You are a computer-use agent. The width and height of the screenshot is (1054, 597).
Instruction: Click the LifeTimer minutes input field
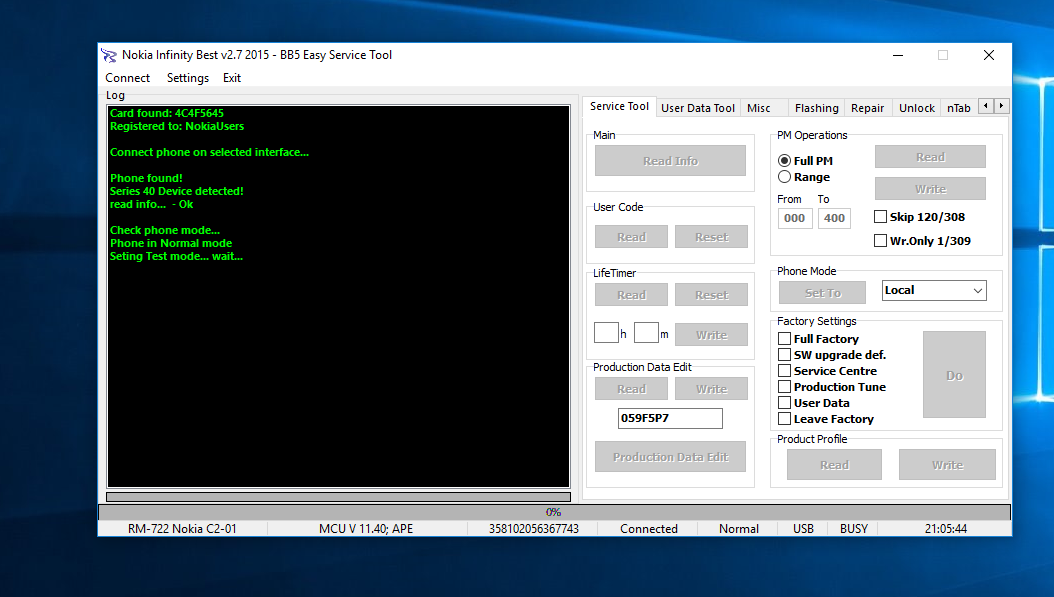coord(646,332)
